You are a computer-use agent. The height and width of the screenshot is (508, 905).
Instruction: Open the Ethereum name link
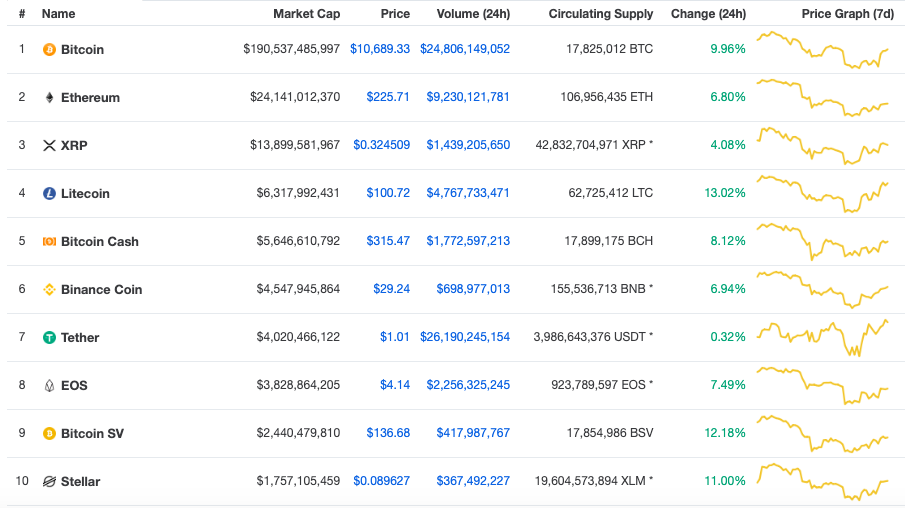pyautogui.click(x=91, y=98)
